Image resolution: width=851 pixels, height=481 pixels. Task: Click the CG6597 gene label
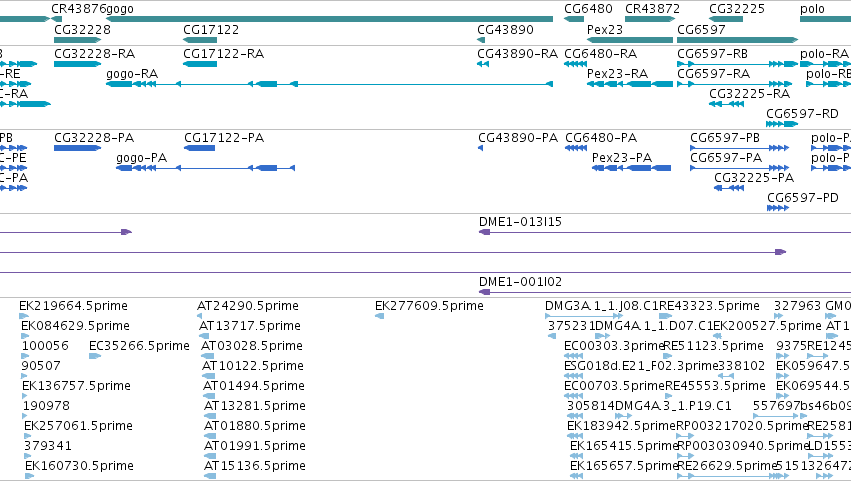701,30
